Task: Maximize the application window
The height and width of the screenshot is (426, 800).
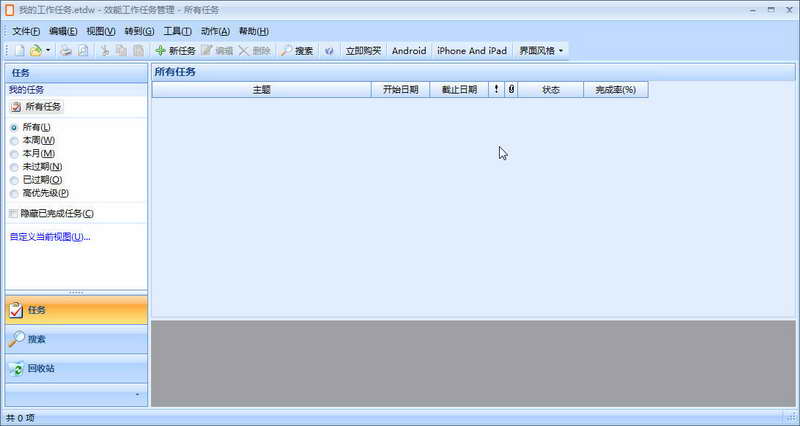Action: point(771,10)
